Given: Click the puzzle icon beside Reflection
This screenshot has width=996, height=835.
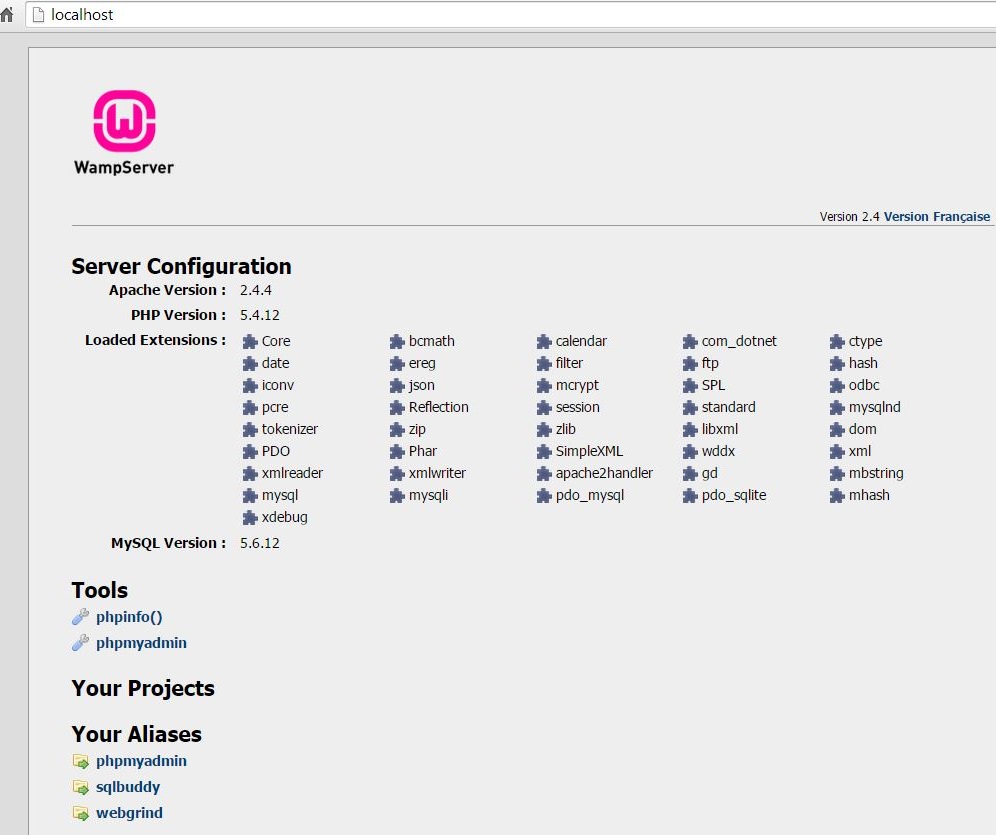Looking at the screenshot, I should (x=397, y=408).
